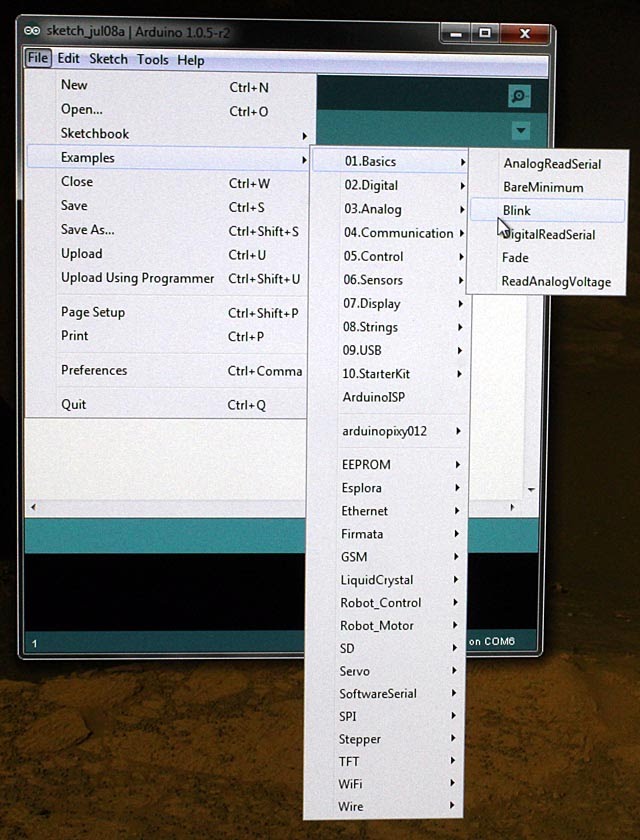Viewport: 640px width, 840px height.
Task: Open the Serial Monitor magnifier icon
Action: (x=519, y=96)
